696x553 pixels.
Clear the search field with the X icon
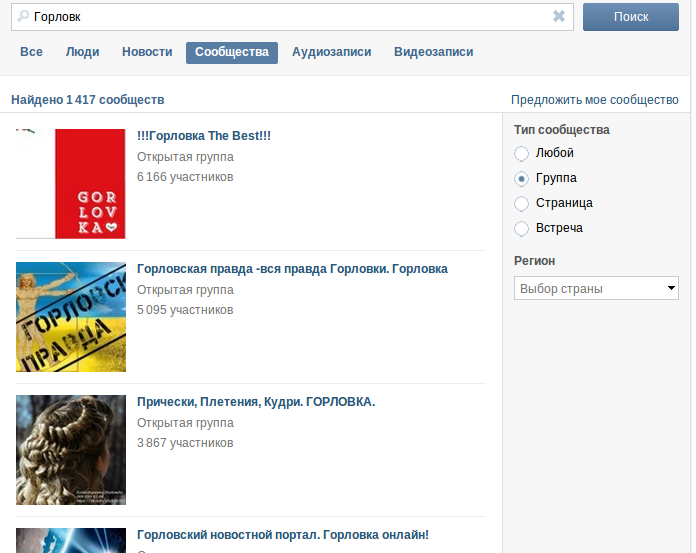tap(558, 16)
